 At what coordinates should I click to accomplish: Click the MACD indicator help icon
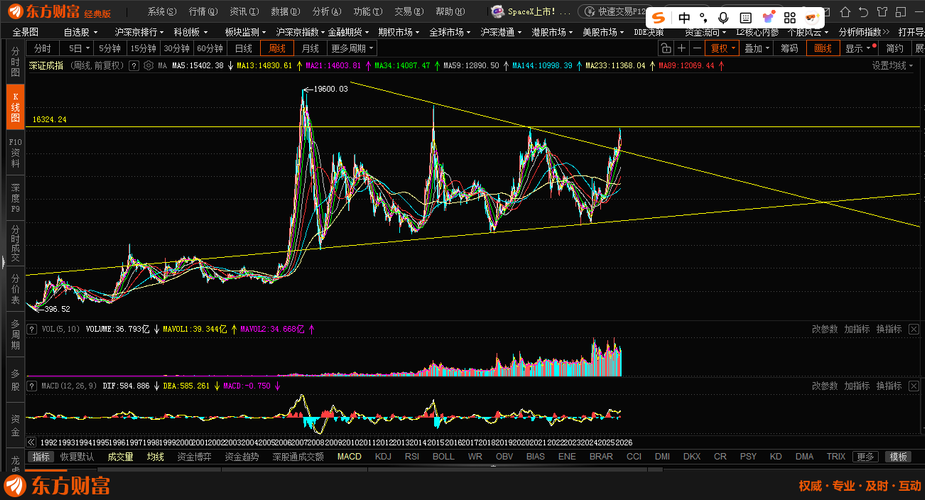33,386
